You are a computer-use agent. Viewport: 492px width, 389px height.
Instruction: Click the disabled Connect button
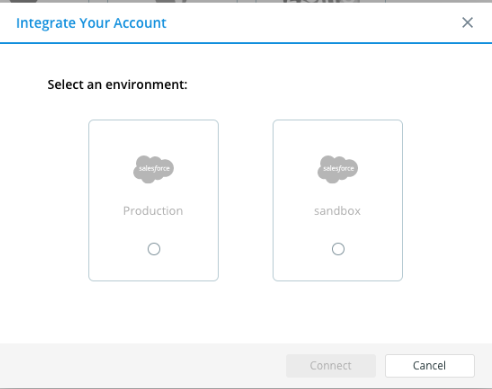coord(331,366)
